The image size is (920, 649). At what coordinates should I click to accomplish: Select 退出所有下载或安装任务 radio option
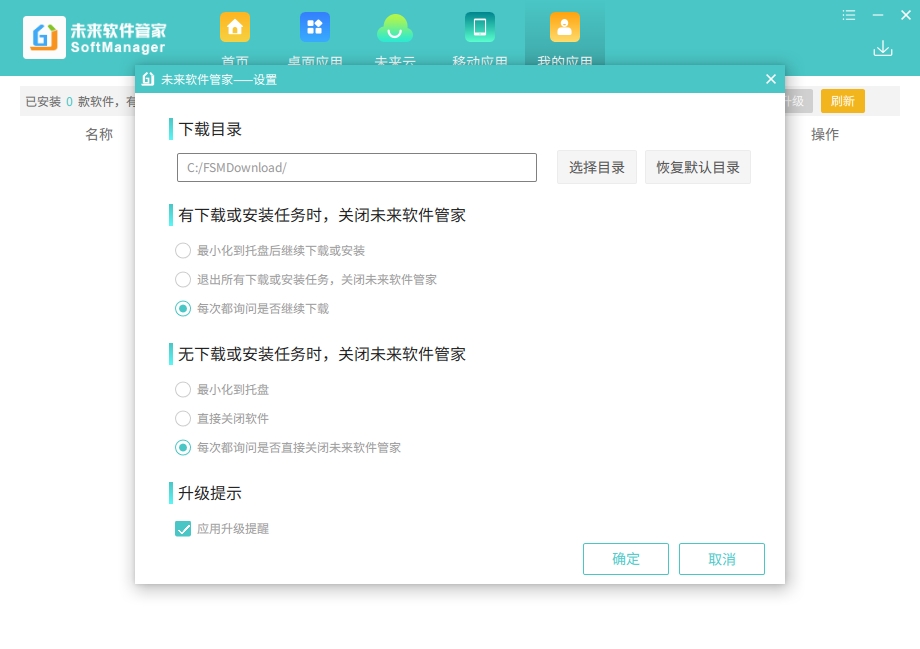(x=183, y=280)
